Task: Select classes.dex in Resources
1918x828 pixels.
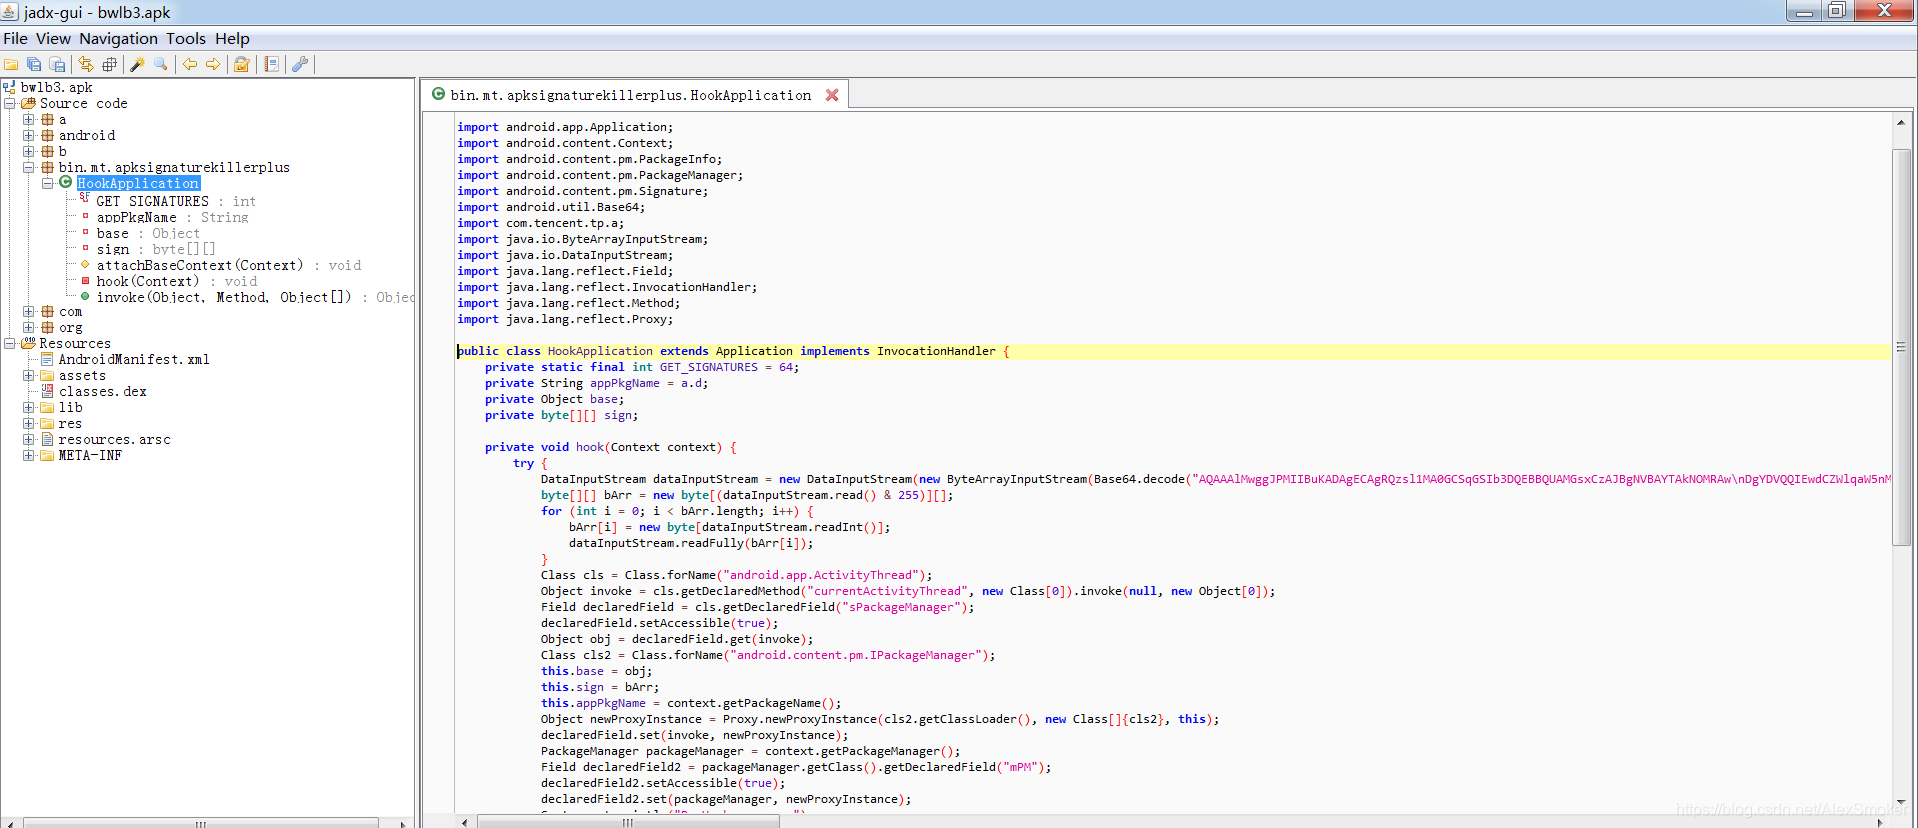Action: [x=103, y=391]
